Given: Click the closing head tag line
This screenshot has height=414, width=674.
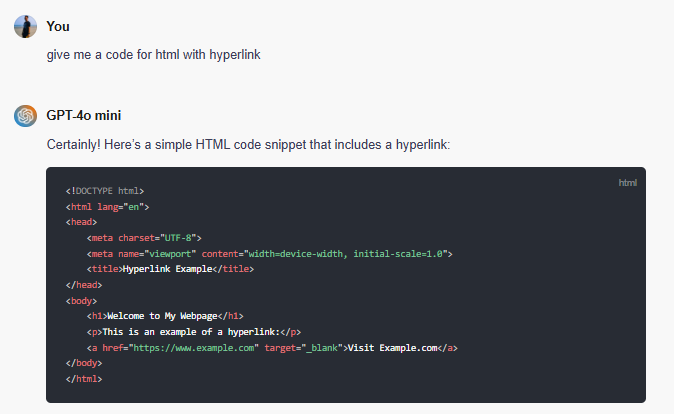Looking at the screenshot, I should click(84, 285).
